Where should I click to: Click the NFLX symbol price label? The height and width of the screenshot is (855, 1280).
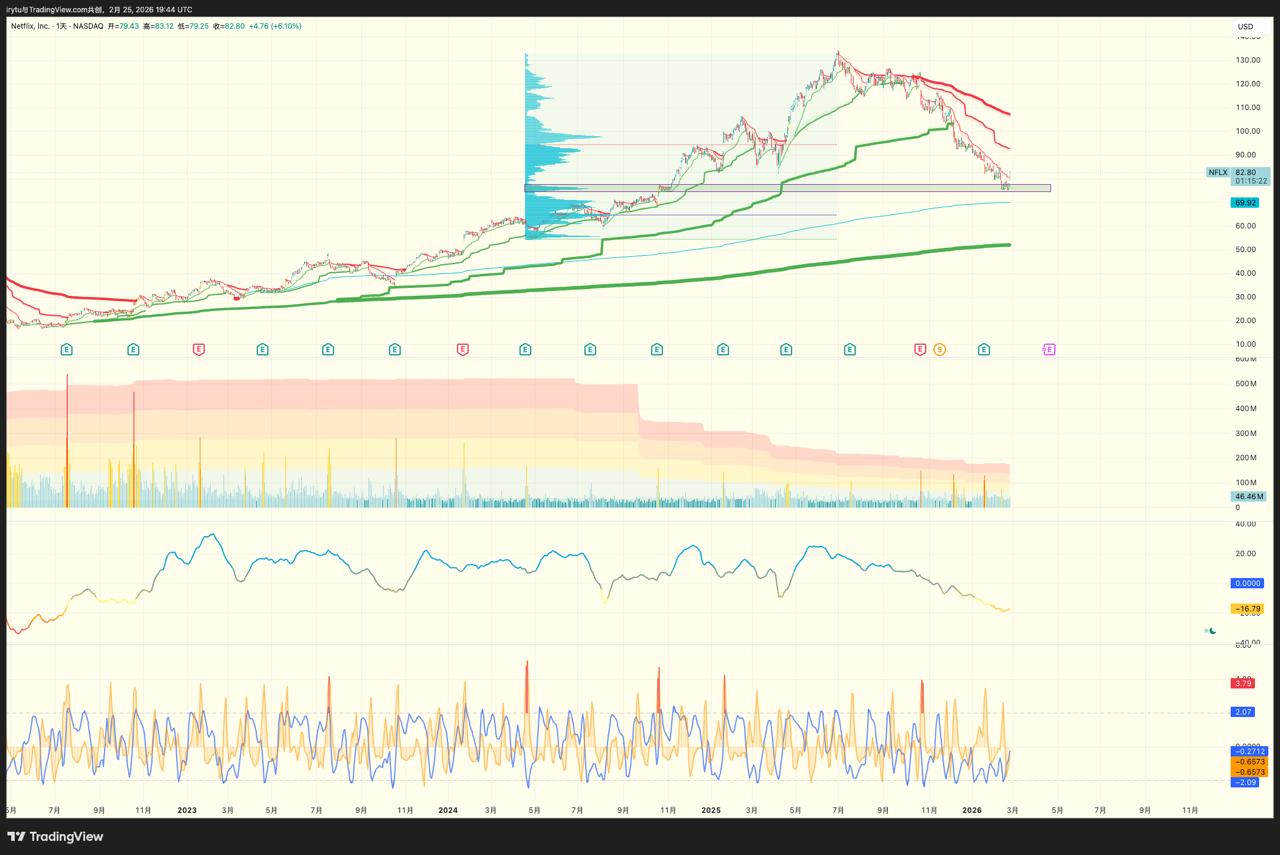click(x=1217, y=172)
